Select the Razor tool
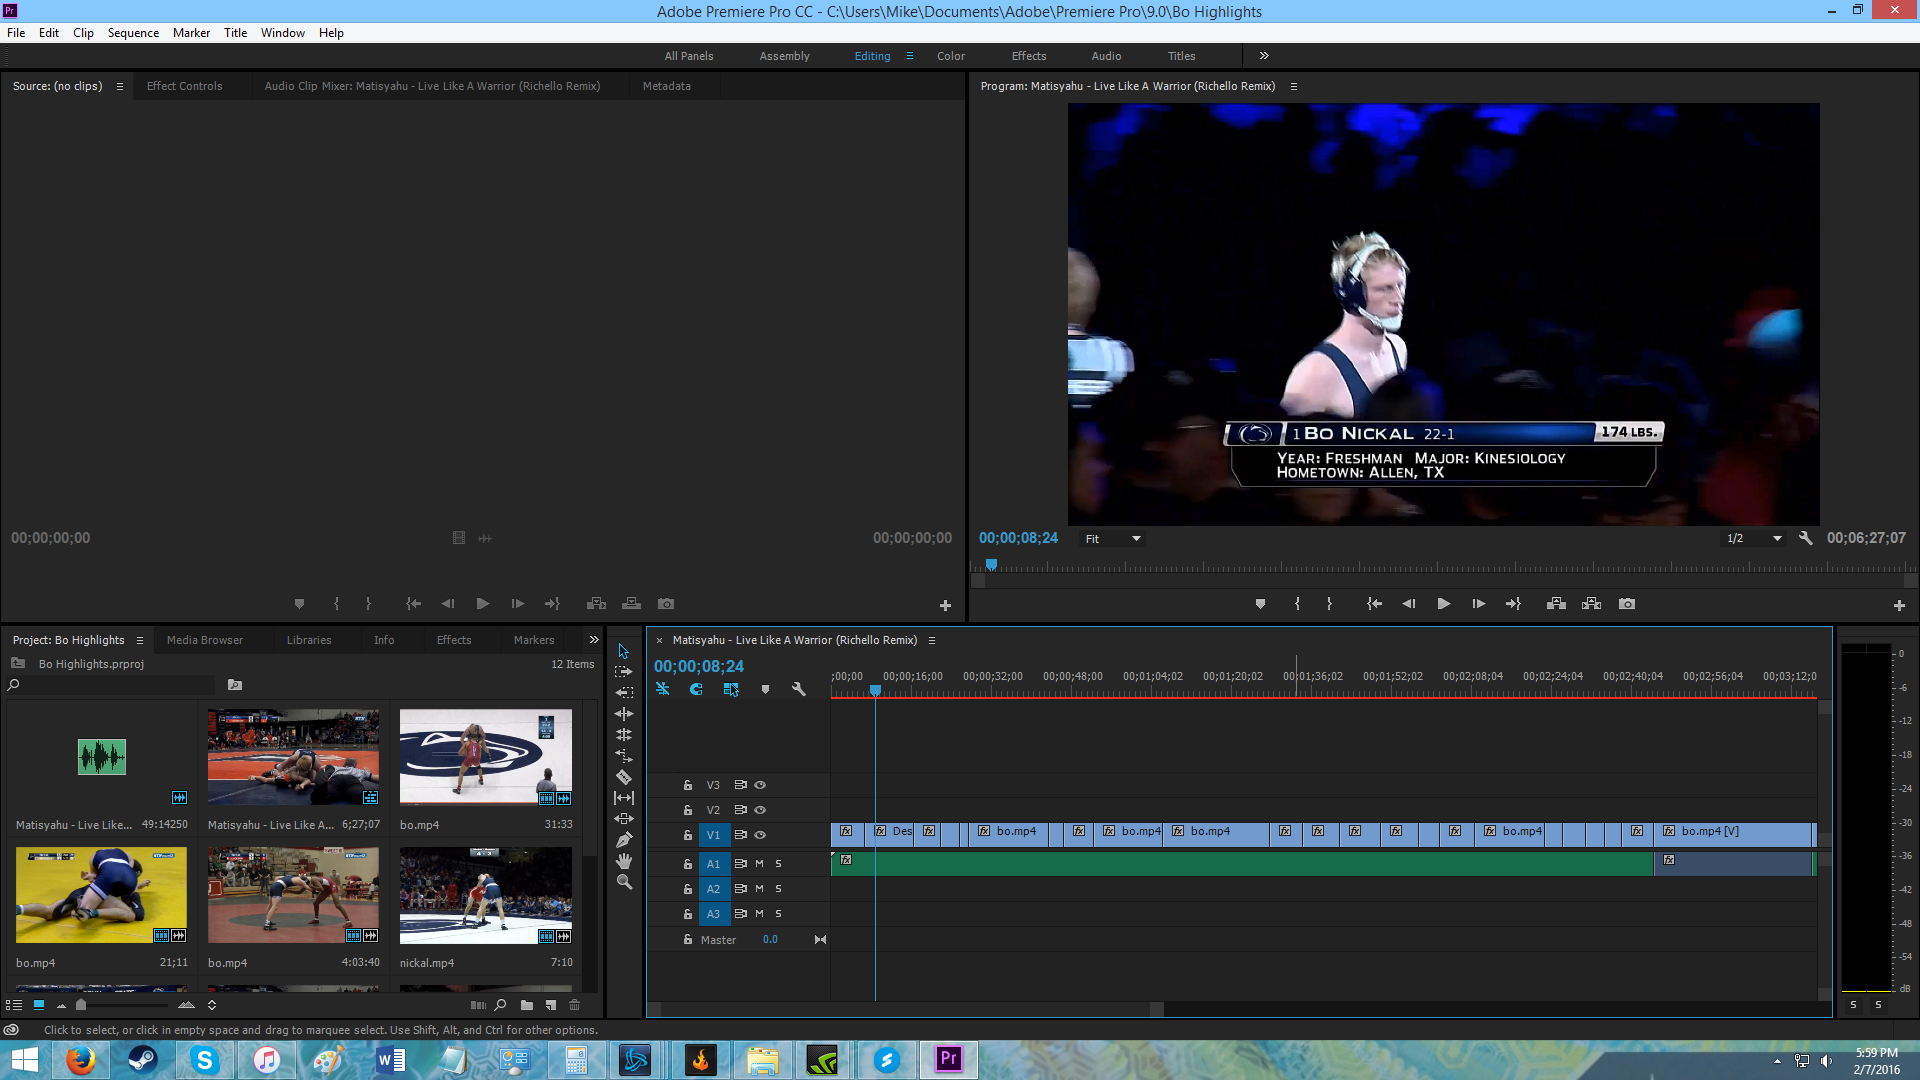 [x=623, y=777]
